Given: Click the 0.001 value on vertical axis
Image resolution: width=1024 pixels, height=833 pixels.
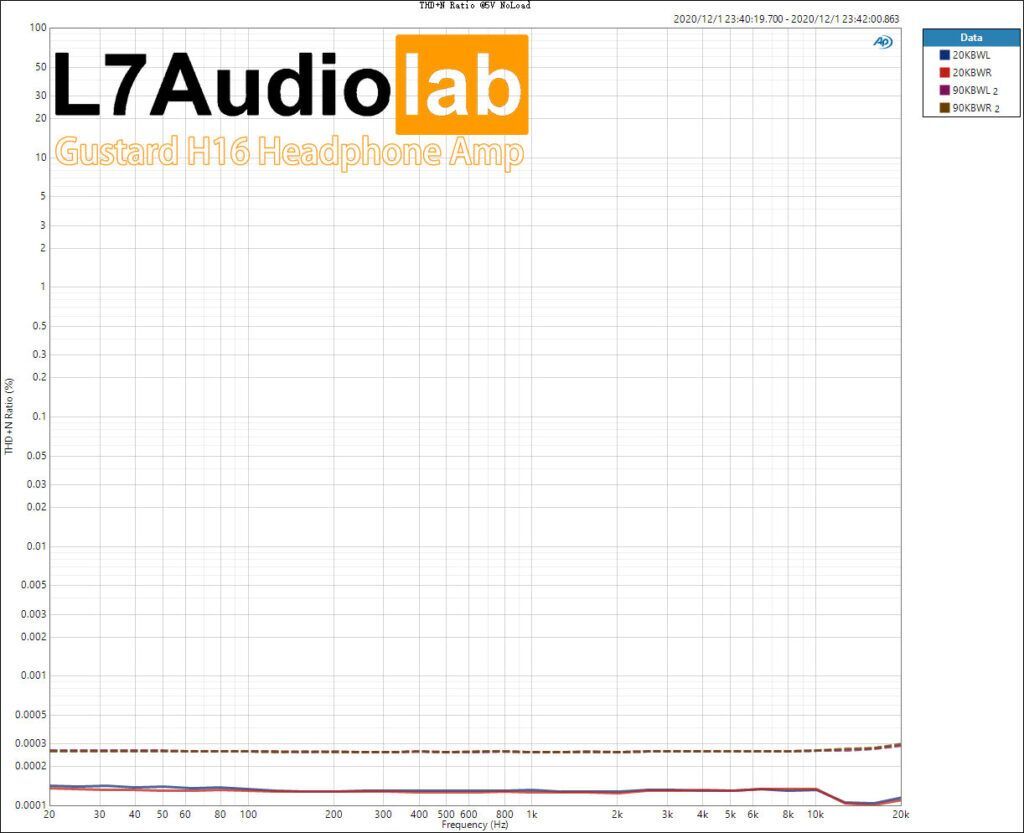Looking at the screenshot, I should 33,675.
